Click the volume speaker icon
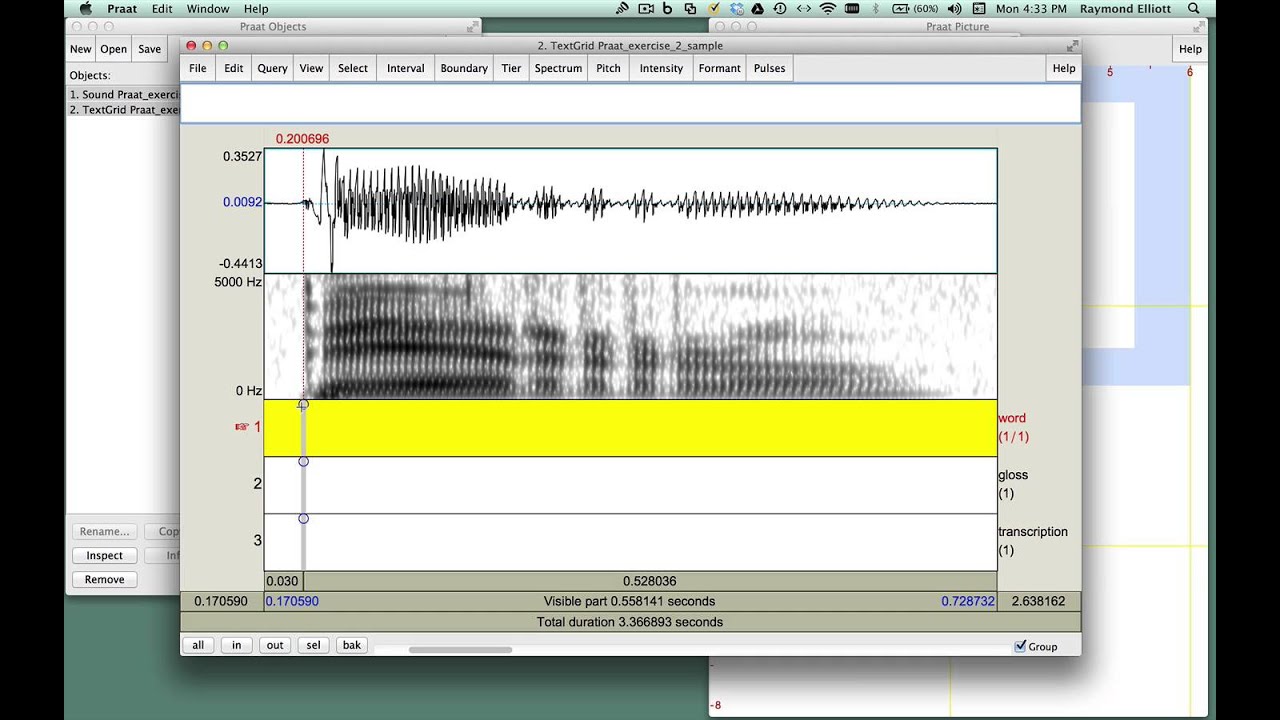Image resolution: width=1280 pixels, height=720 pixels. [953, 9]
